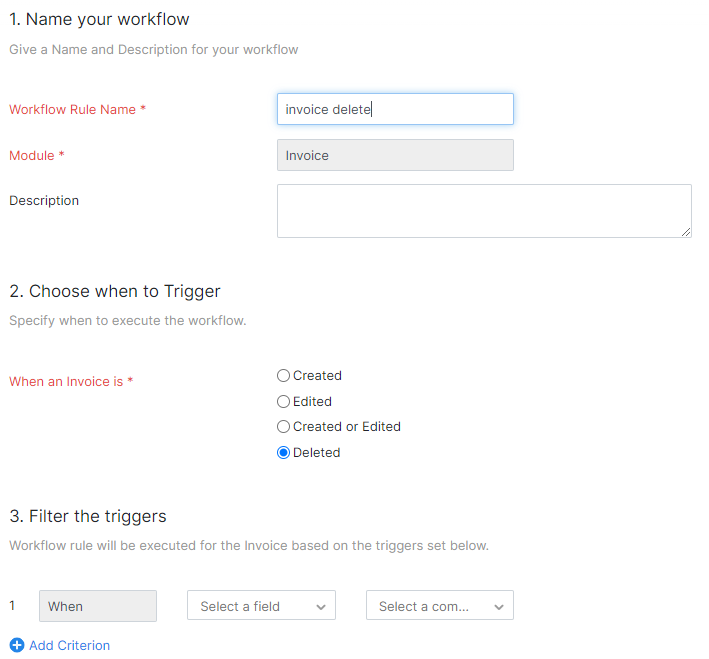The width and height of the screenshot is (709, 659).
Task: Click into the Workflow Rule Name input
Action: coord(395,109)
